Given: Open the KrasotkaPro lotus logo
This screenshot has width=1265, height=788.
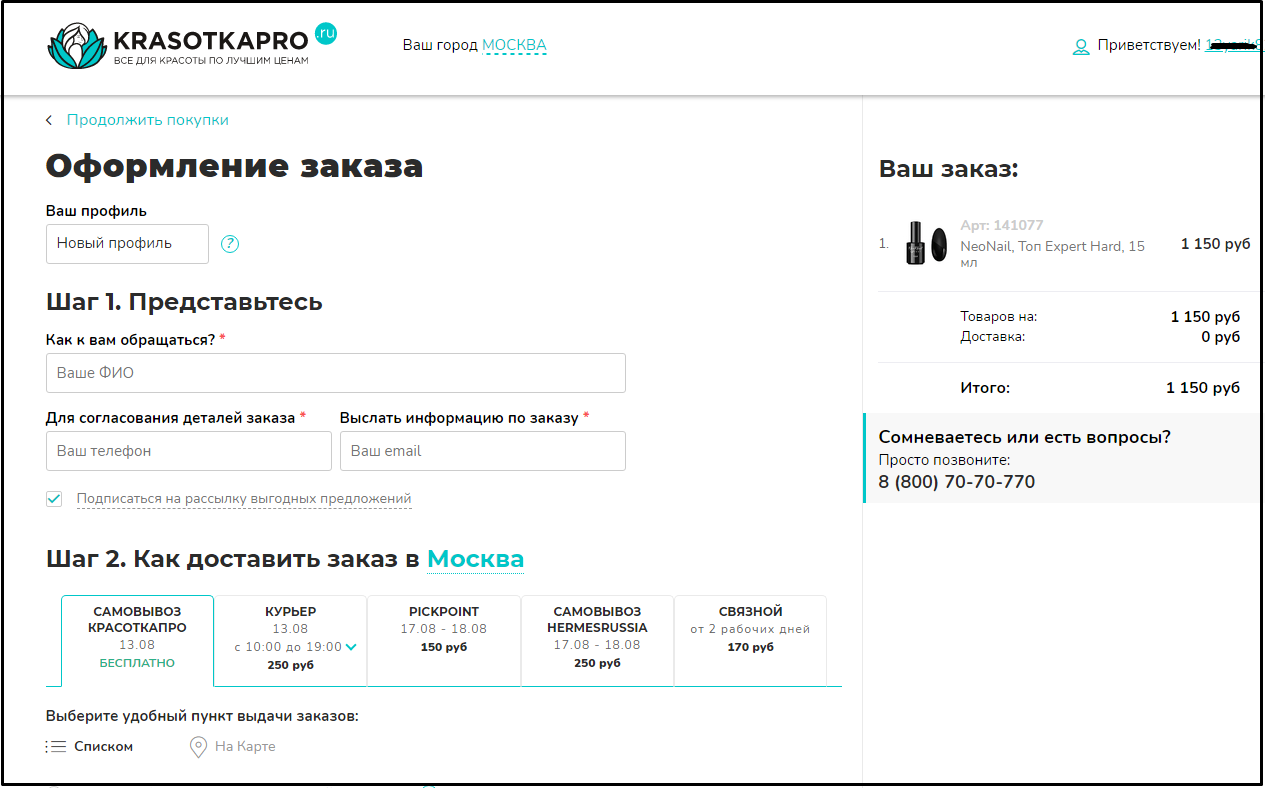Looking at the screenshot, I should pos(75,47).
